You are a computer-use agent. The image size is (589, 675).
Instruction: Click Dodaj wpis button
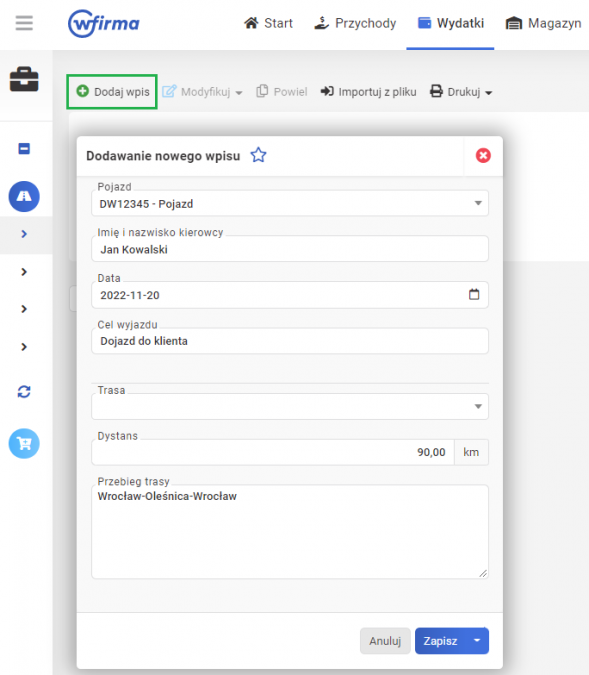coord(112,92)
